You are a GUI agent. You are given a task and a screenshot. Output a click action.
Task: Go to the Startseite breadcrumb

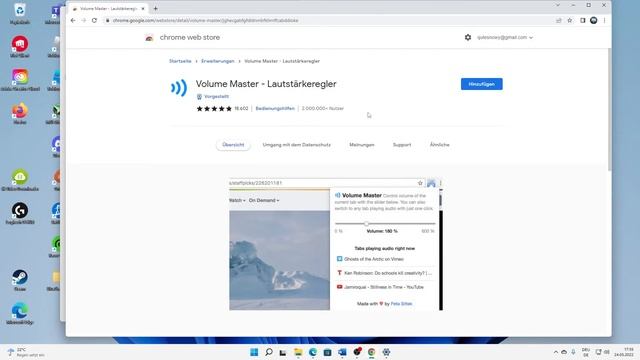pyautogui.click(x=180, y=61)
